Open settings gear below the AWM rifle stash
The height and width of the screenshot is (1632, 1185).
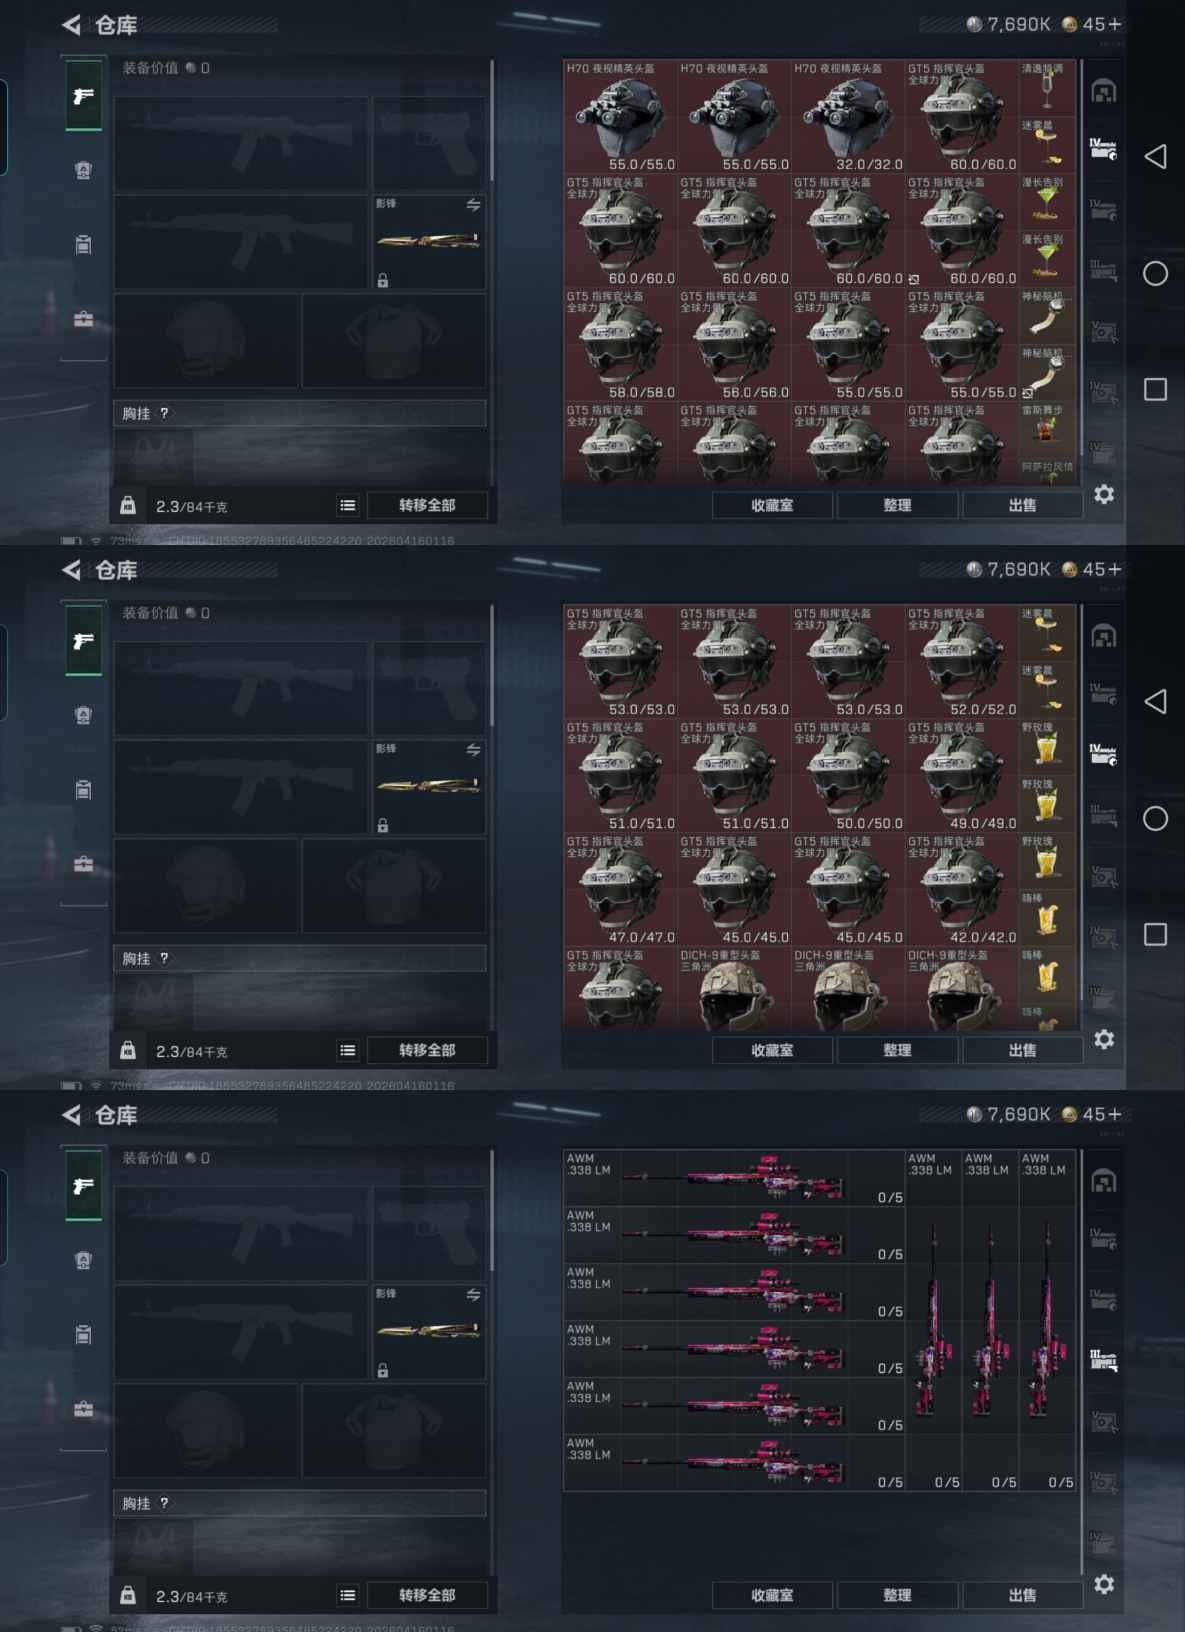point(1104,1584)
